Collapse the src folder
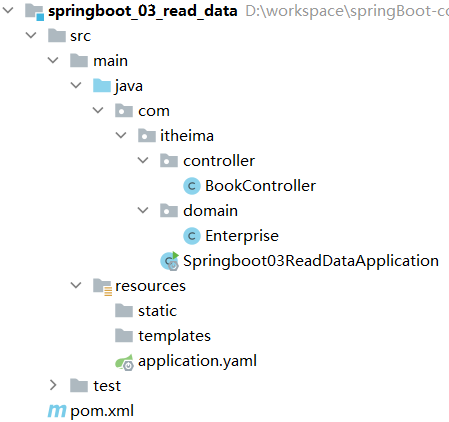Viewport: 449px width, 422px height. 31,35
